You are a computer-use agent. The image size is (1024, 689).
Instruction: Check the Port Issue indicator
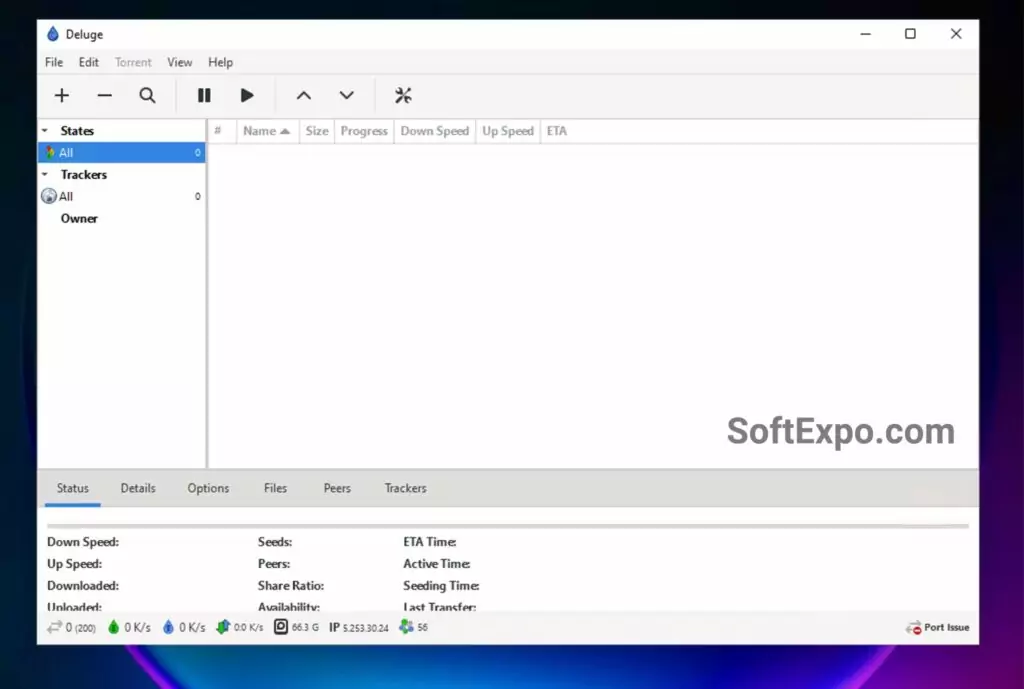(936, 627)
